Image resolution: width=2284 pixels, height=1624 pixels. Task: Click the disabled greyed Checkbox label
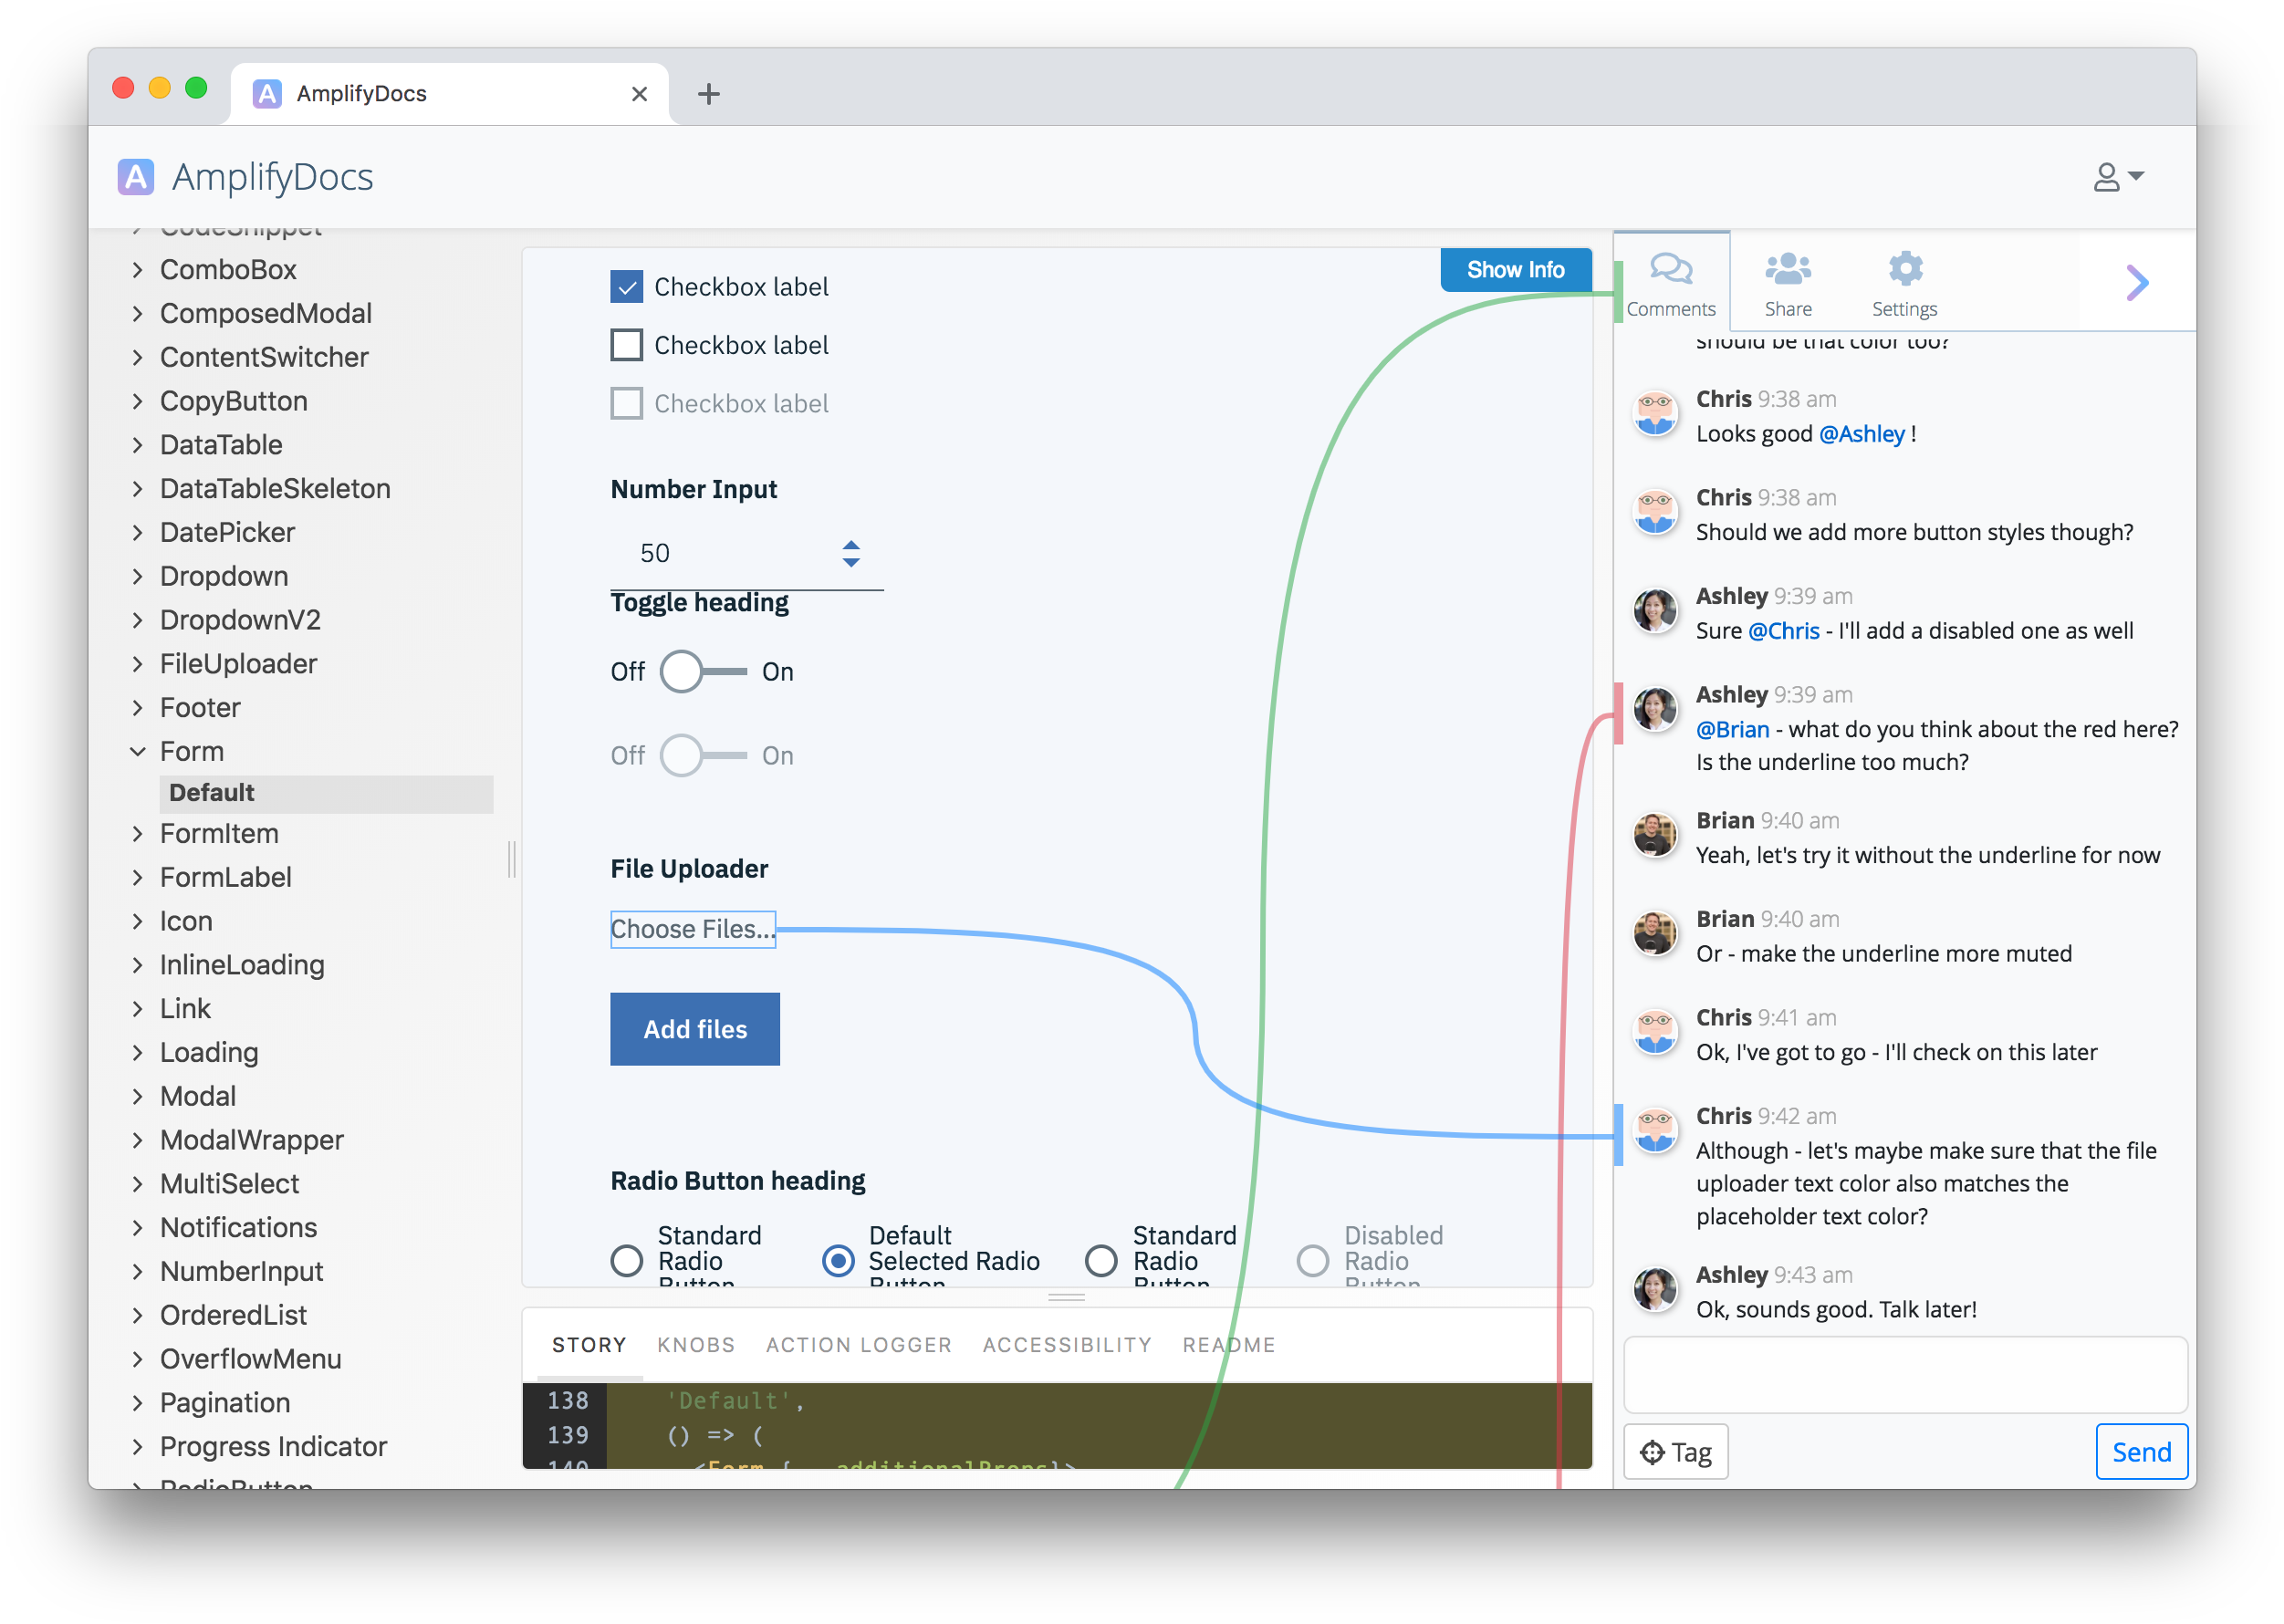[626, 403]
